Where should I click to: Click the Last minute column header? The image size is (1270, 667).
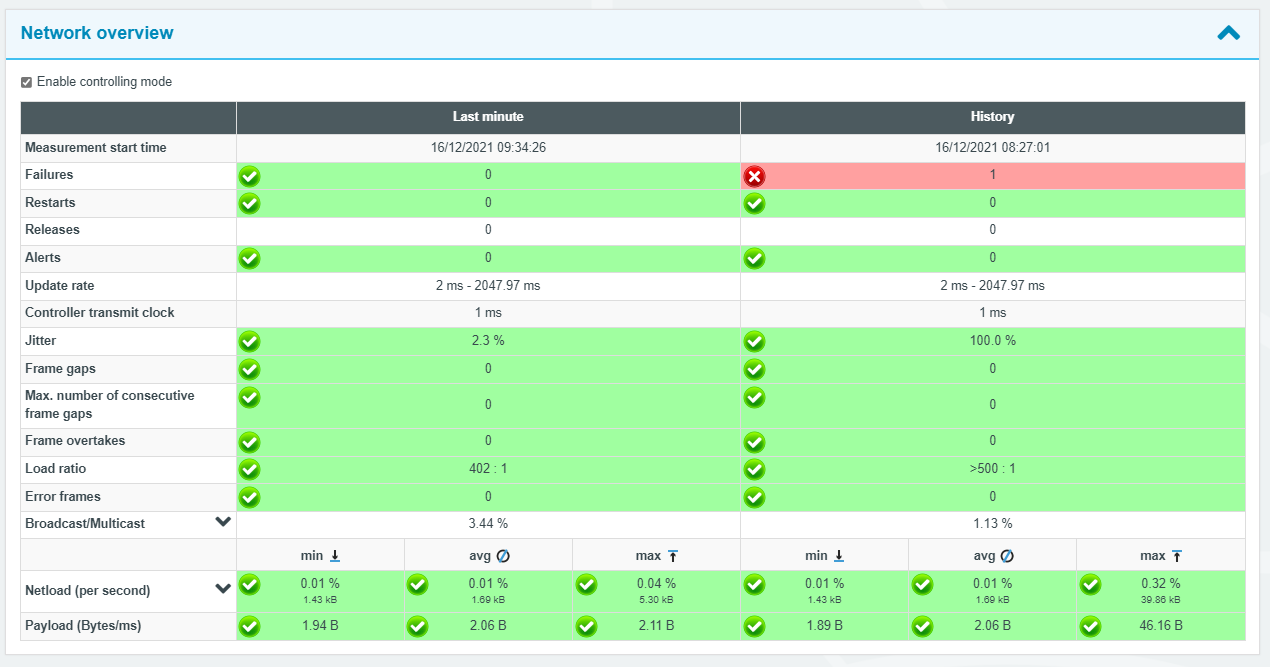click(487, 116)
